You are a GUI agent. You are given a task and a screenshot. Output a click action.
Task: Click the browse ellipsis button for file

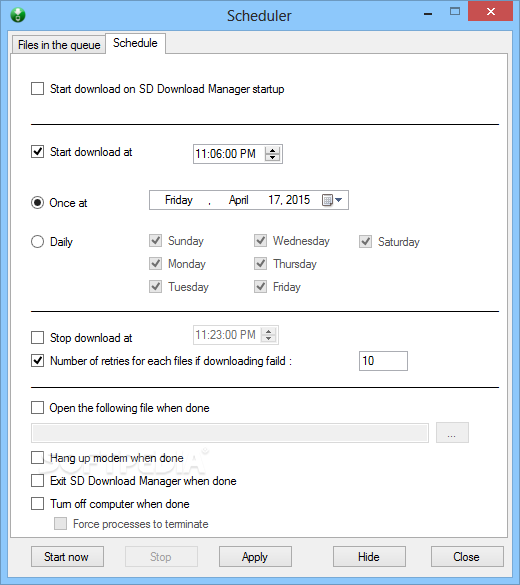tap(452, 433)
